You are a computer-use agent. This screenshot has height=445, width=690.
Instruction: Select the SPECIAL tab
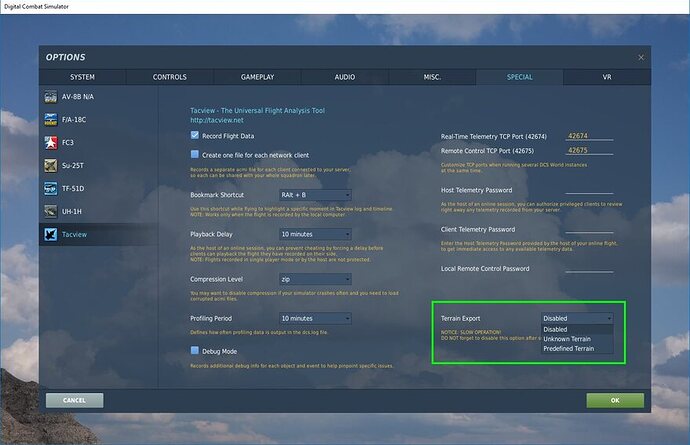[x=519, y=77]
